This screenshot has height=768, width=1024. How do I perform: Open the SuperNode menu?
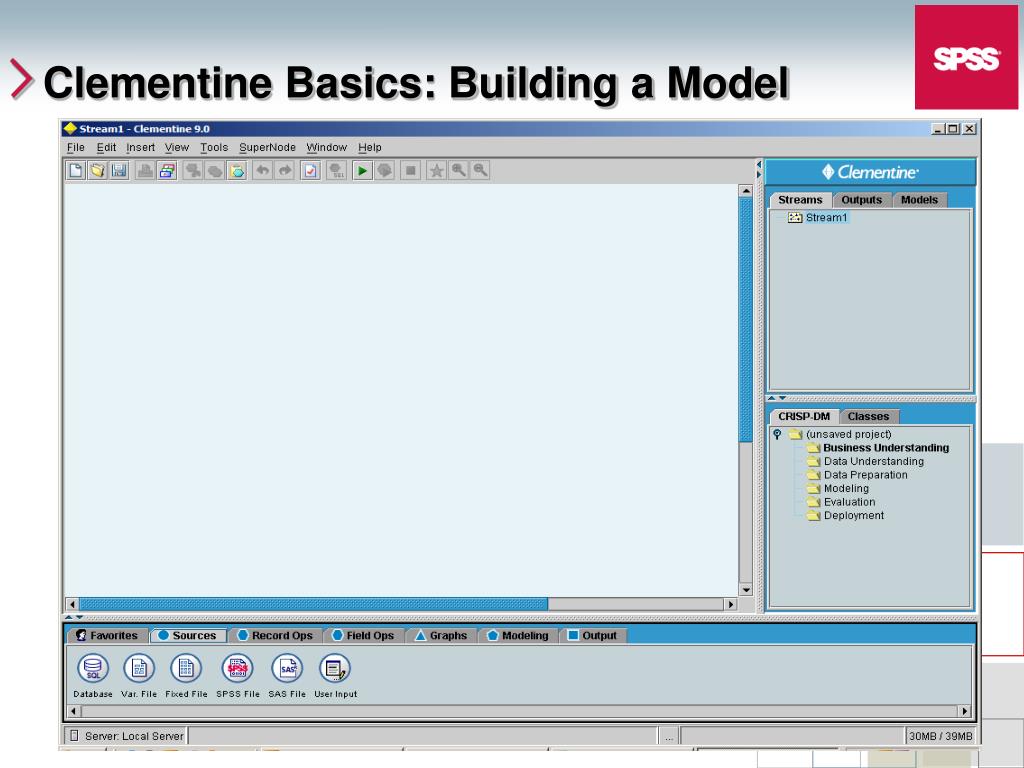coord(267,148)
